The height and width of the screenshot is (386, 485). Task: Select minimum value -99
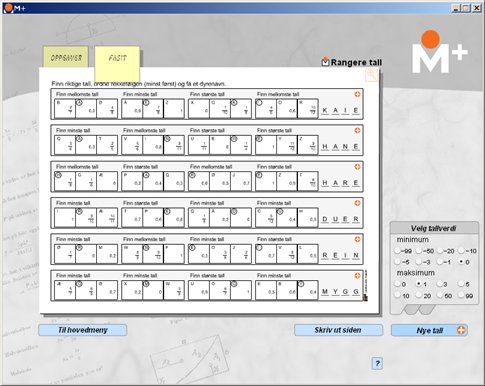tap(397, 251)
